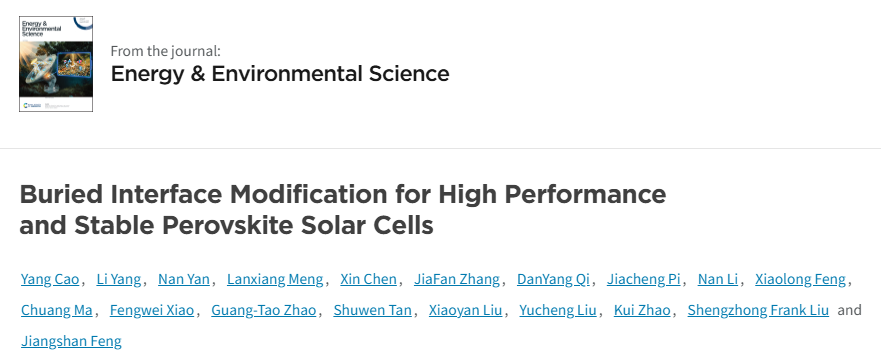
Task: Follow the DanYang Qi author link
Action: click(553, 279)
